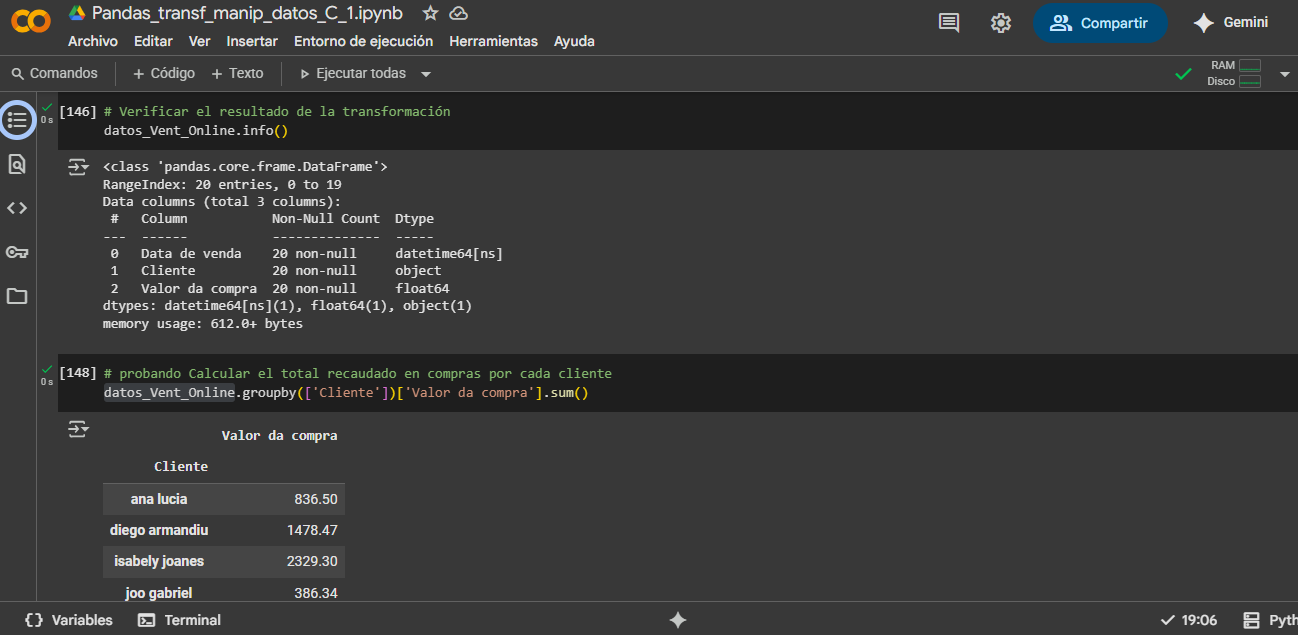The height and width of the screenshot is (635, 1298).
Task: Click the 'memory usage: 612.0+ bytes' output line
Action: [203, 324]
